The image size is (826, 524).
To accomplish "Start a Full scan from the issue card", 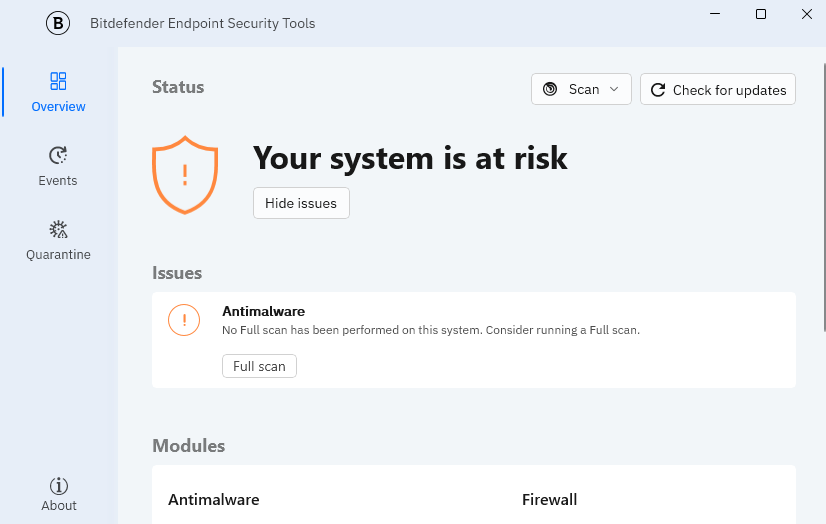I will click(259, 366).
